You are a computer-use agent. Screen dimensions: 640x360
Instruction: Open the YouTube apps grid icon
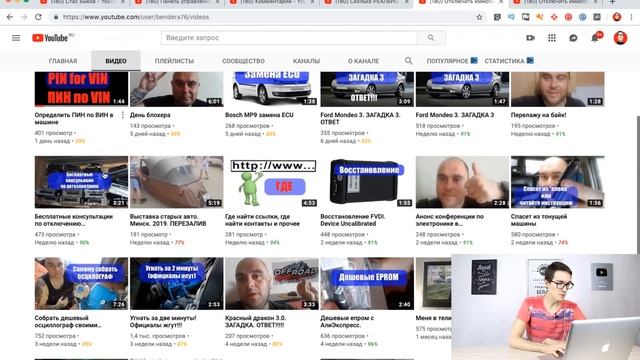point(552,38)
